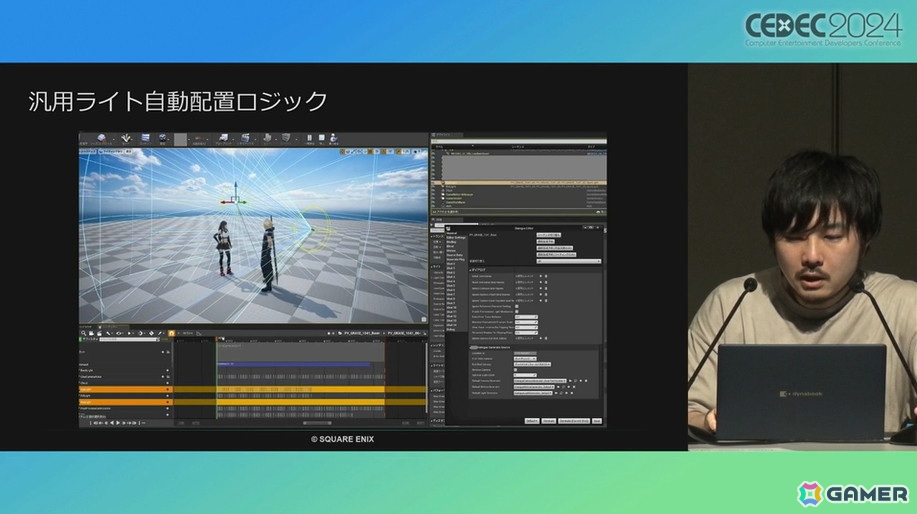Click the Generate button in dialog
This screenshot has height=514, width=917.
click(549, 421)
